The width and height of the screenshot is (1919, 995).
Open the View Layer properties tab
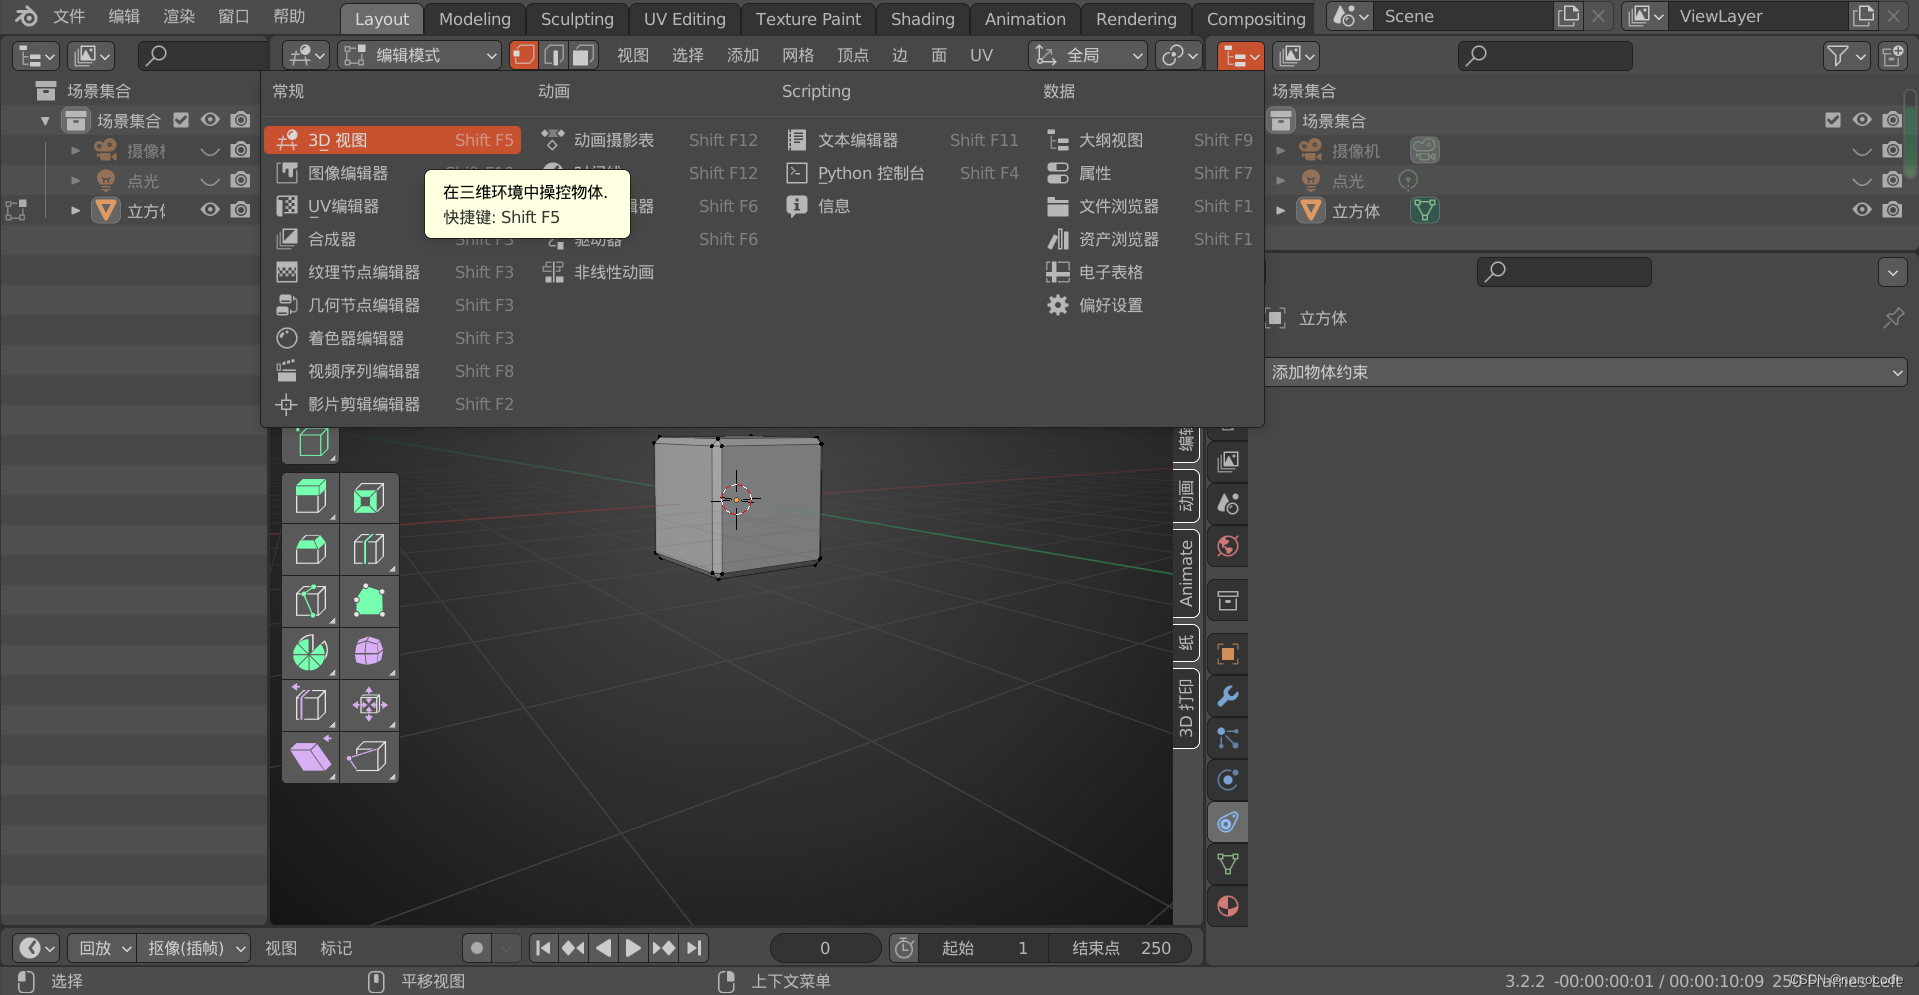coord(1228,461)
